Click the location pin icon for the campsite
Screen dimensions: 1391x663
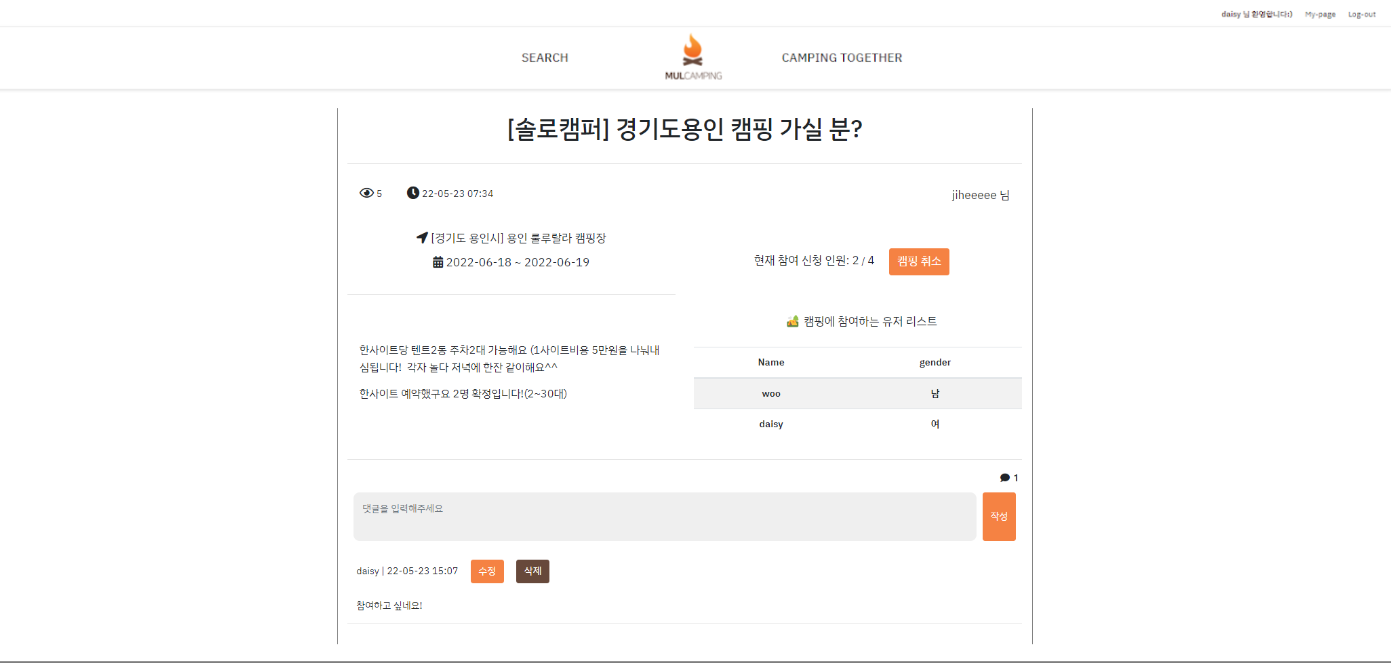[x=421, y=238]
